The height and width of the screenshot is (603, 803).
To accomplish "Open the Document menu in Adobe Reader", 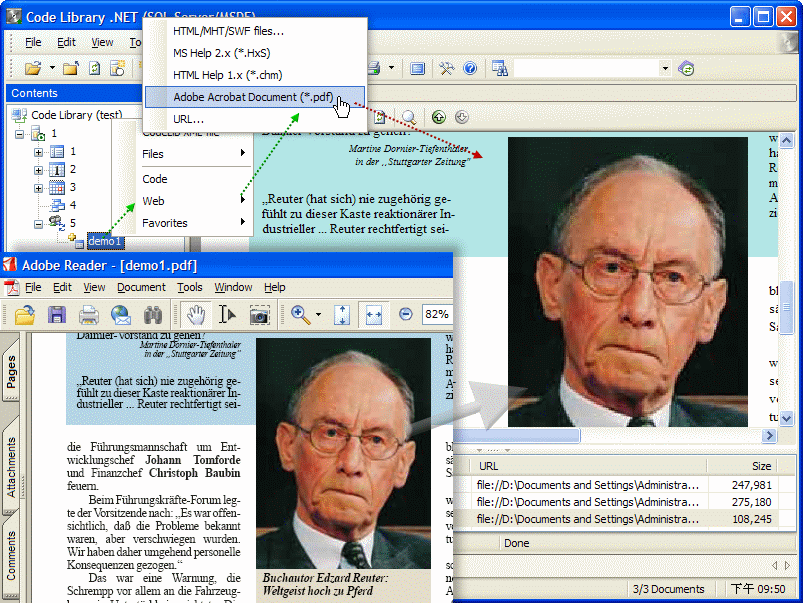I will 141,287.
